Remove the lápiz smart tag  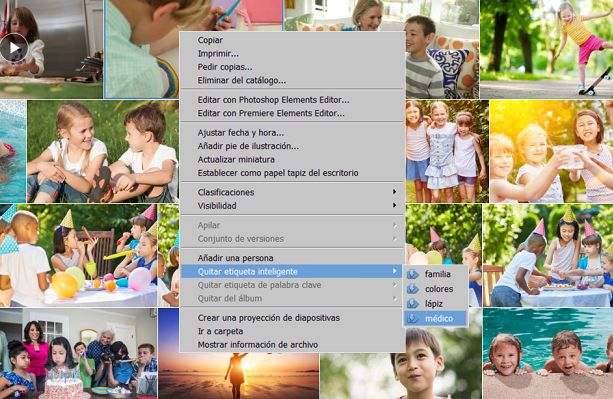tap(435, 304)
